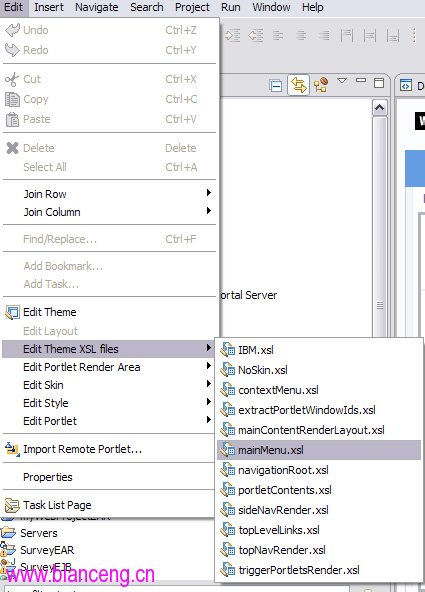The image size is (425, 592).
Task: Open mainContentRenderLayout.xsl file
Action: tap(319, 430)
